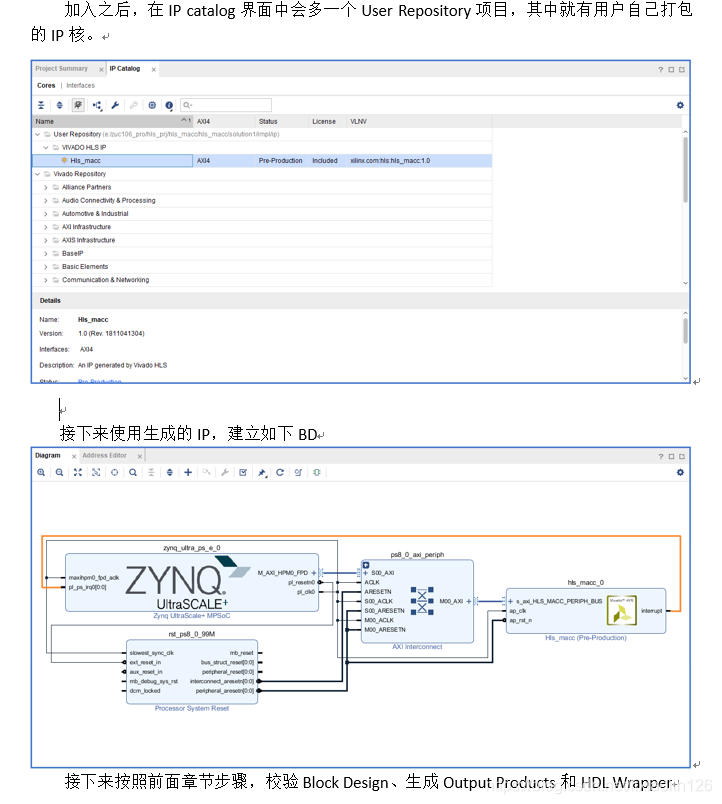Expand the Alliance Partners folder

click(46, 188)
